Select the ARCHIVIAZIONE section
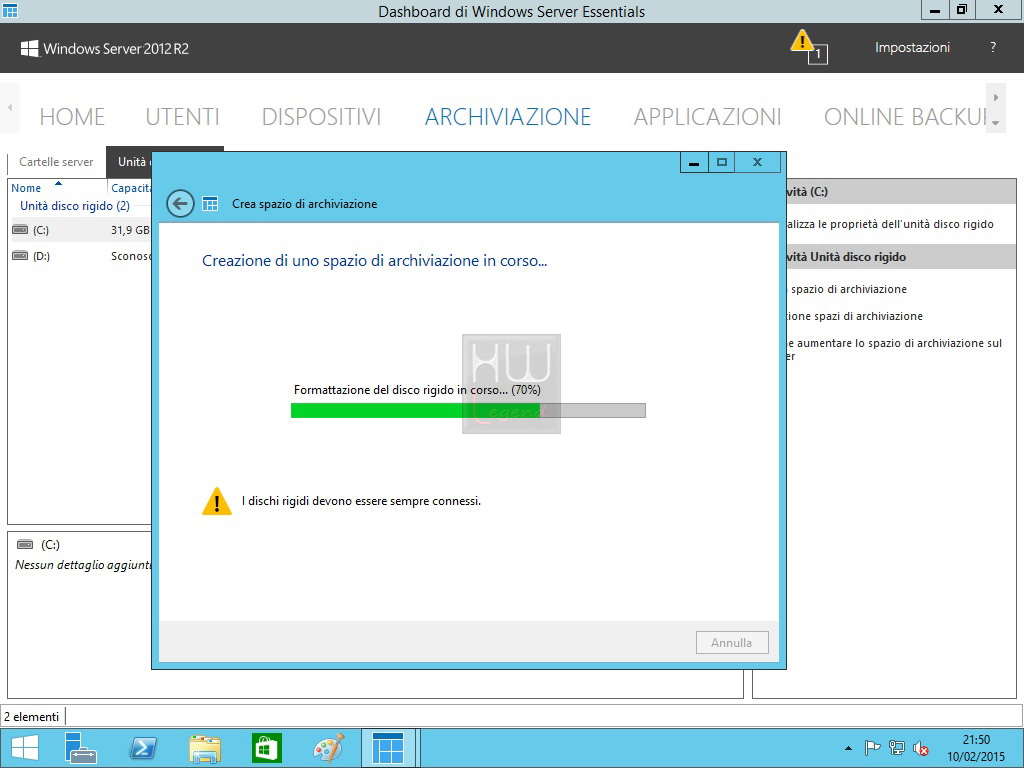 (x=507, y=116)
